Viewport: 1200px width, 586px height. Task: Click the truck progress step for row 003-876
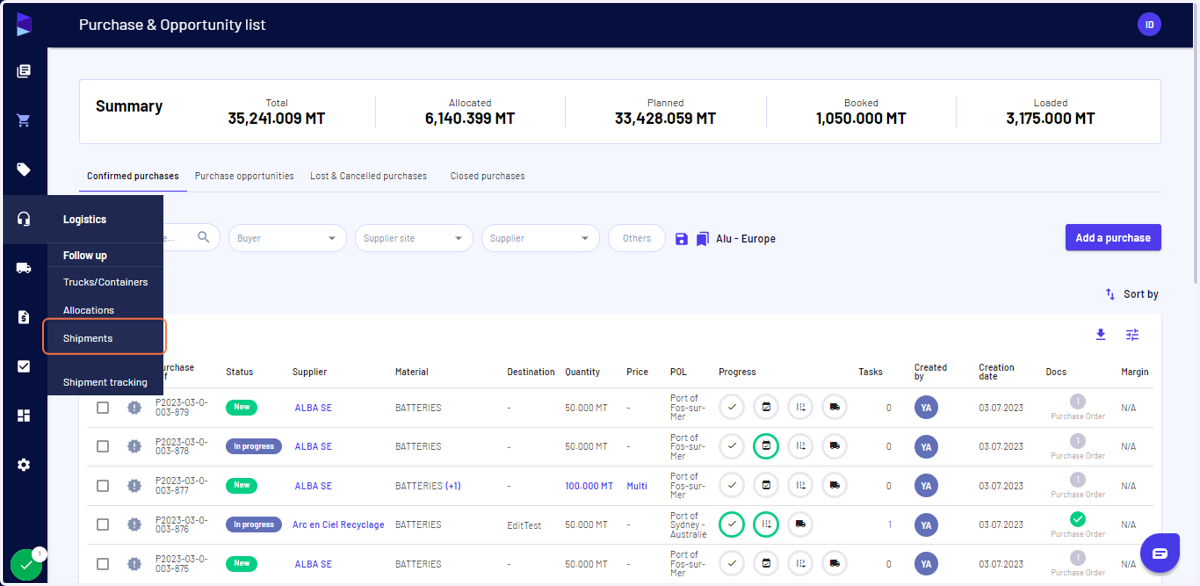(x=800, y=524)
